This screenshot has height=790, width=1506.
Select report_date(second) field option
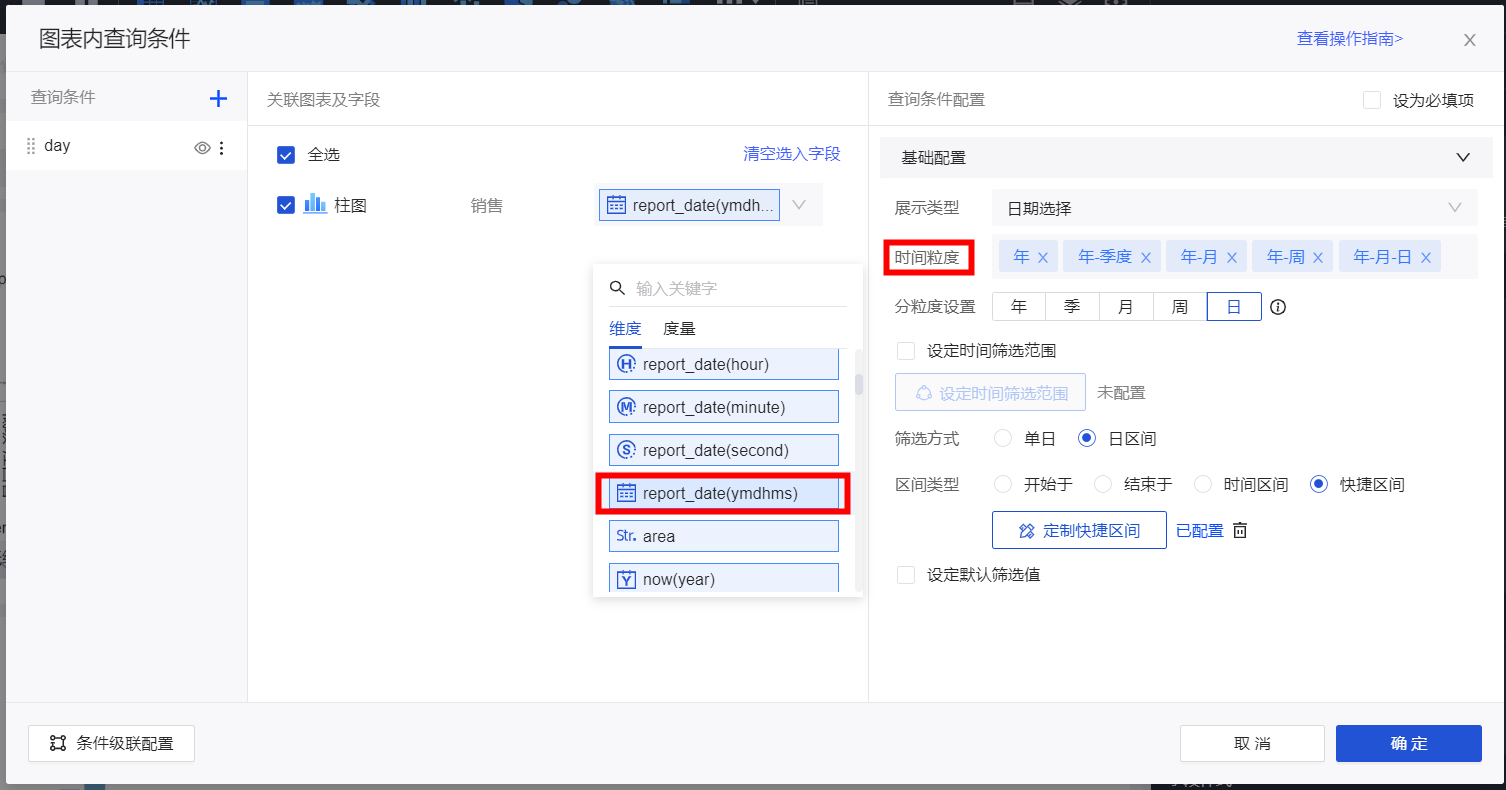[x=723, y=450]
